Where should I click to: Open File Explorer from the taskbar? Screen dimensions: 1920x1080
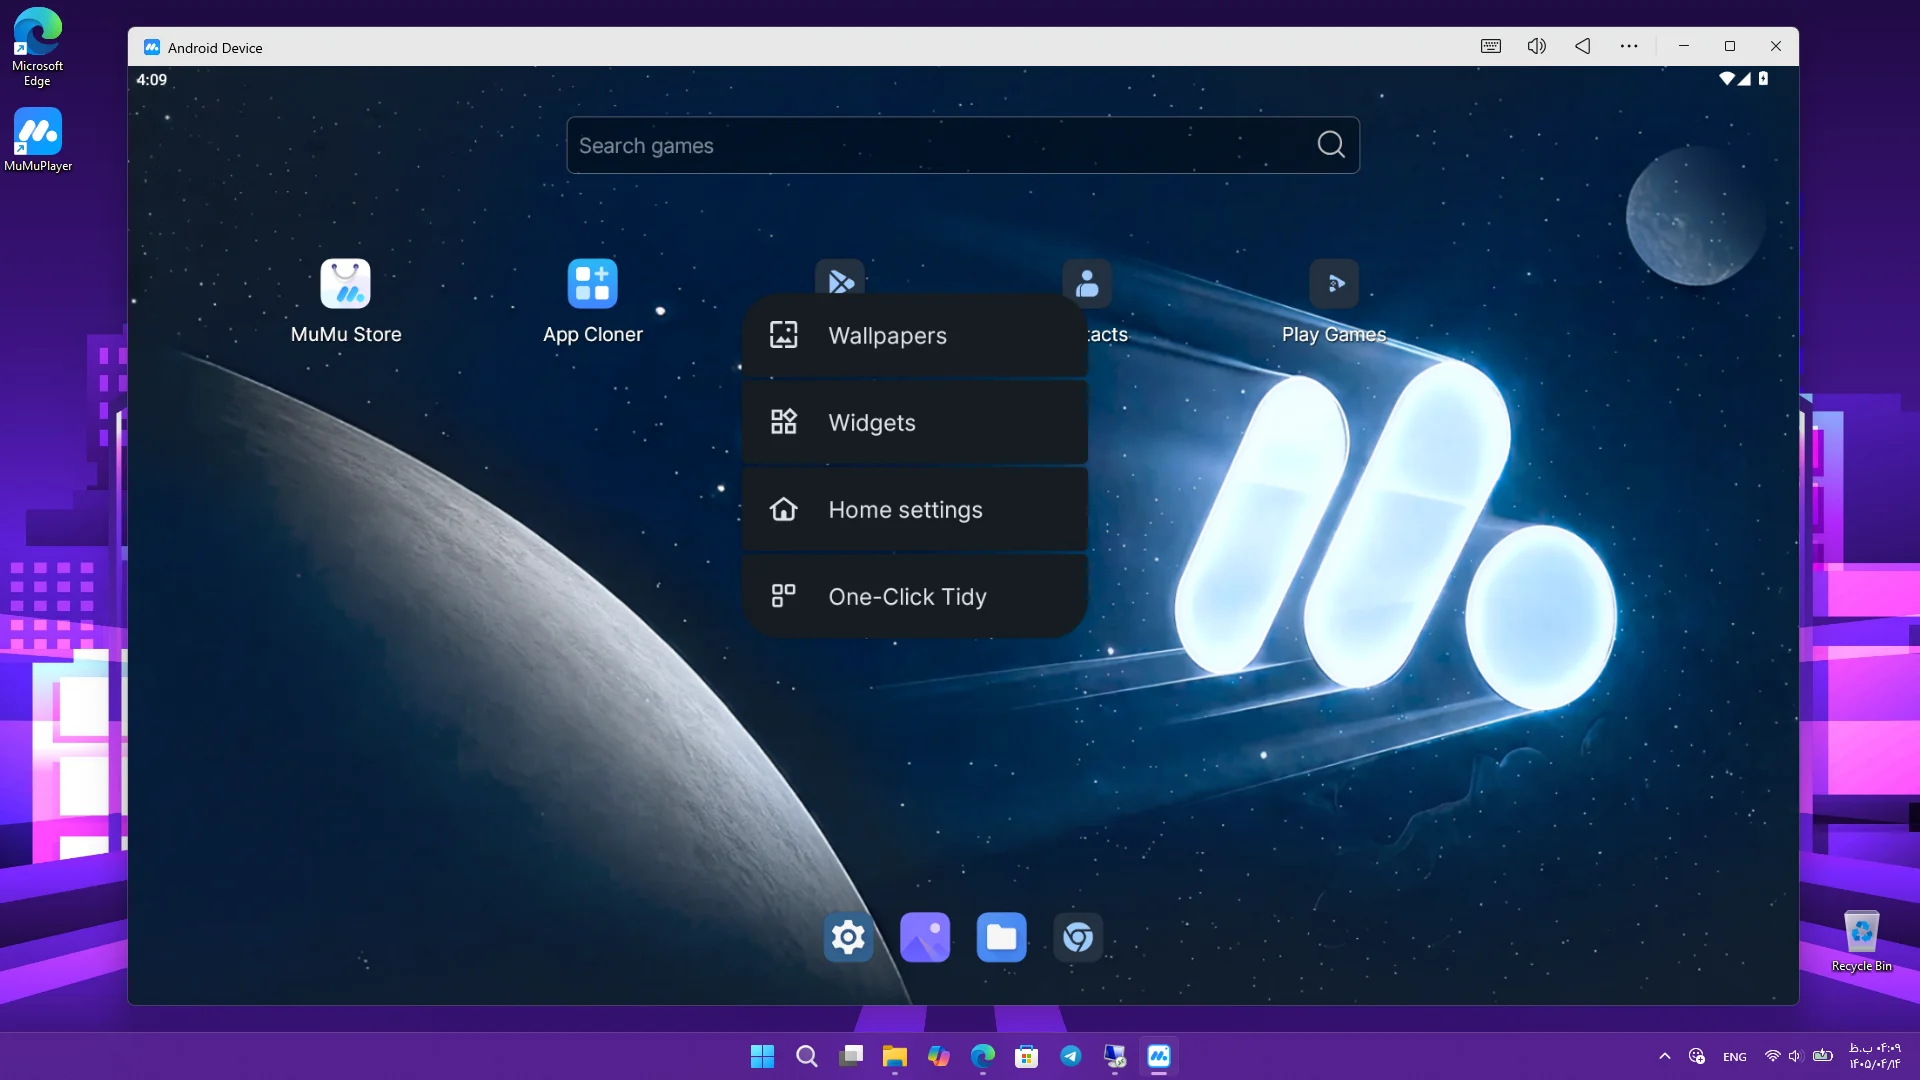tap(895, 1056)
